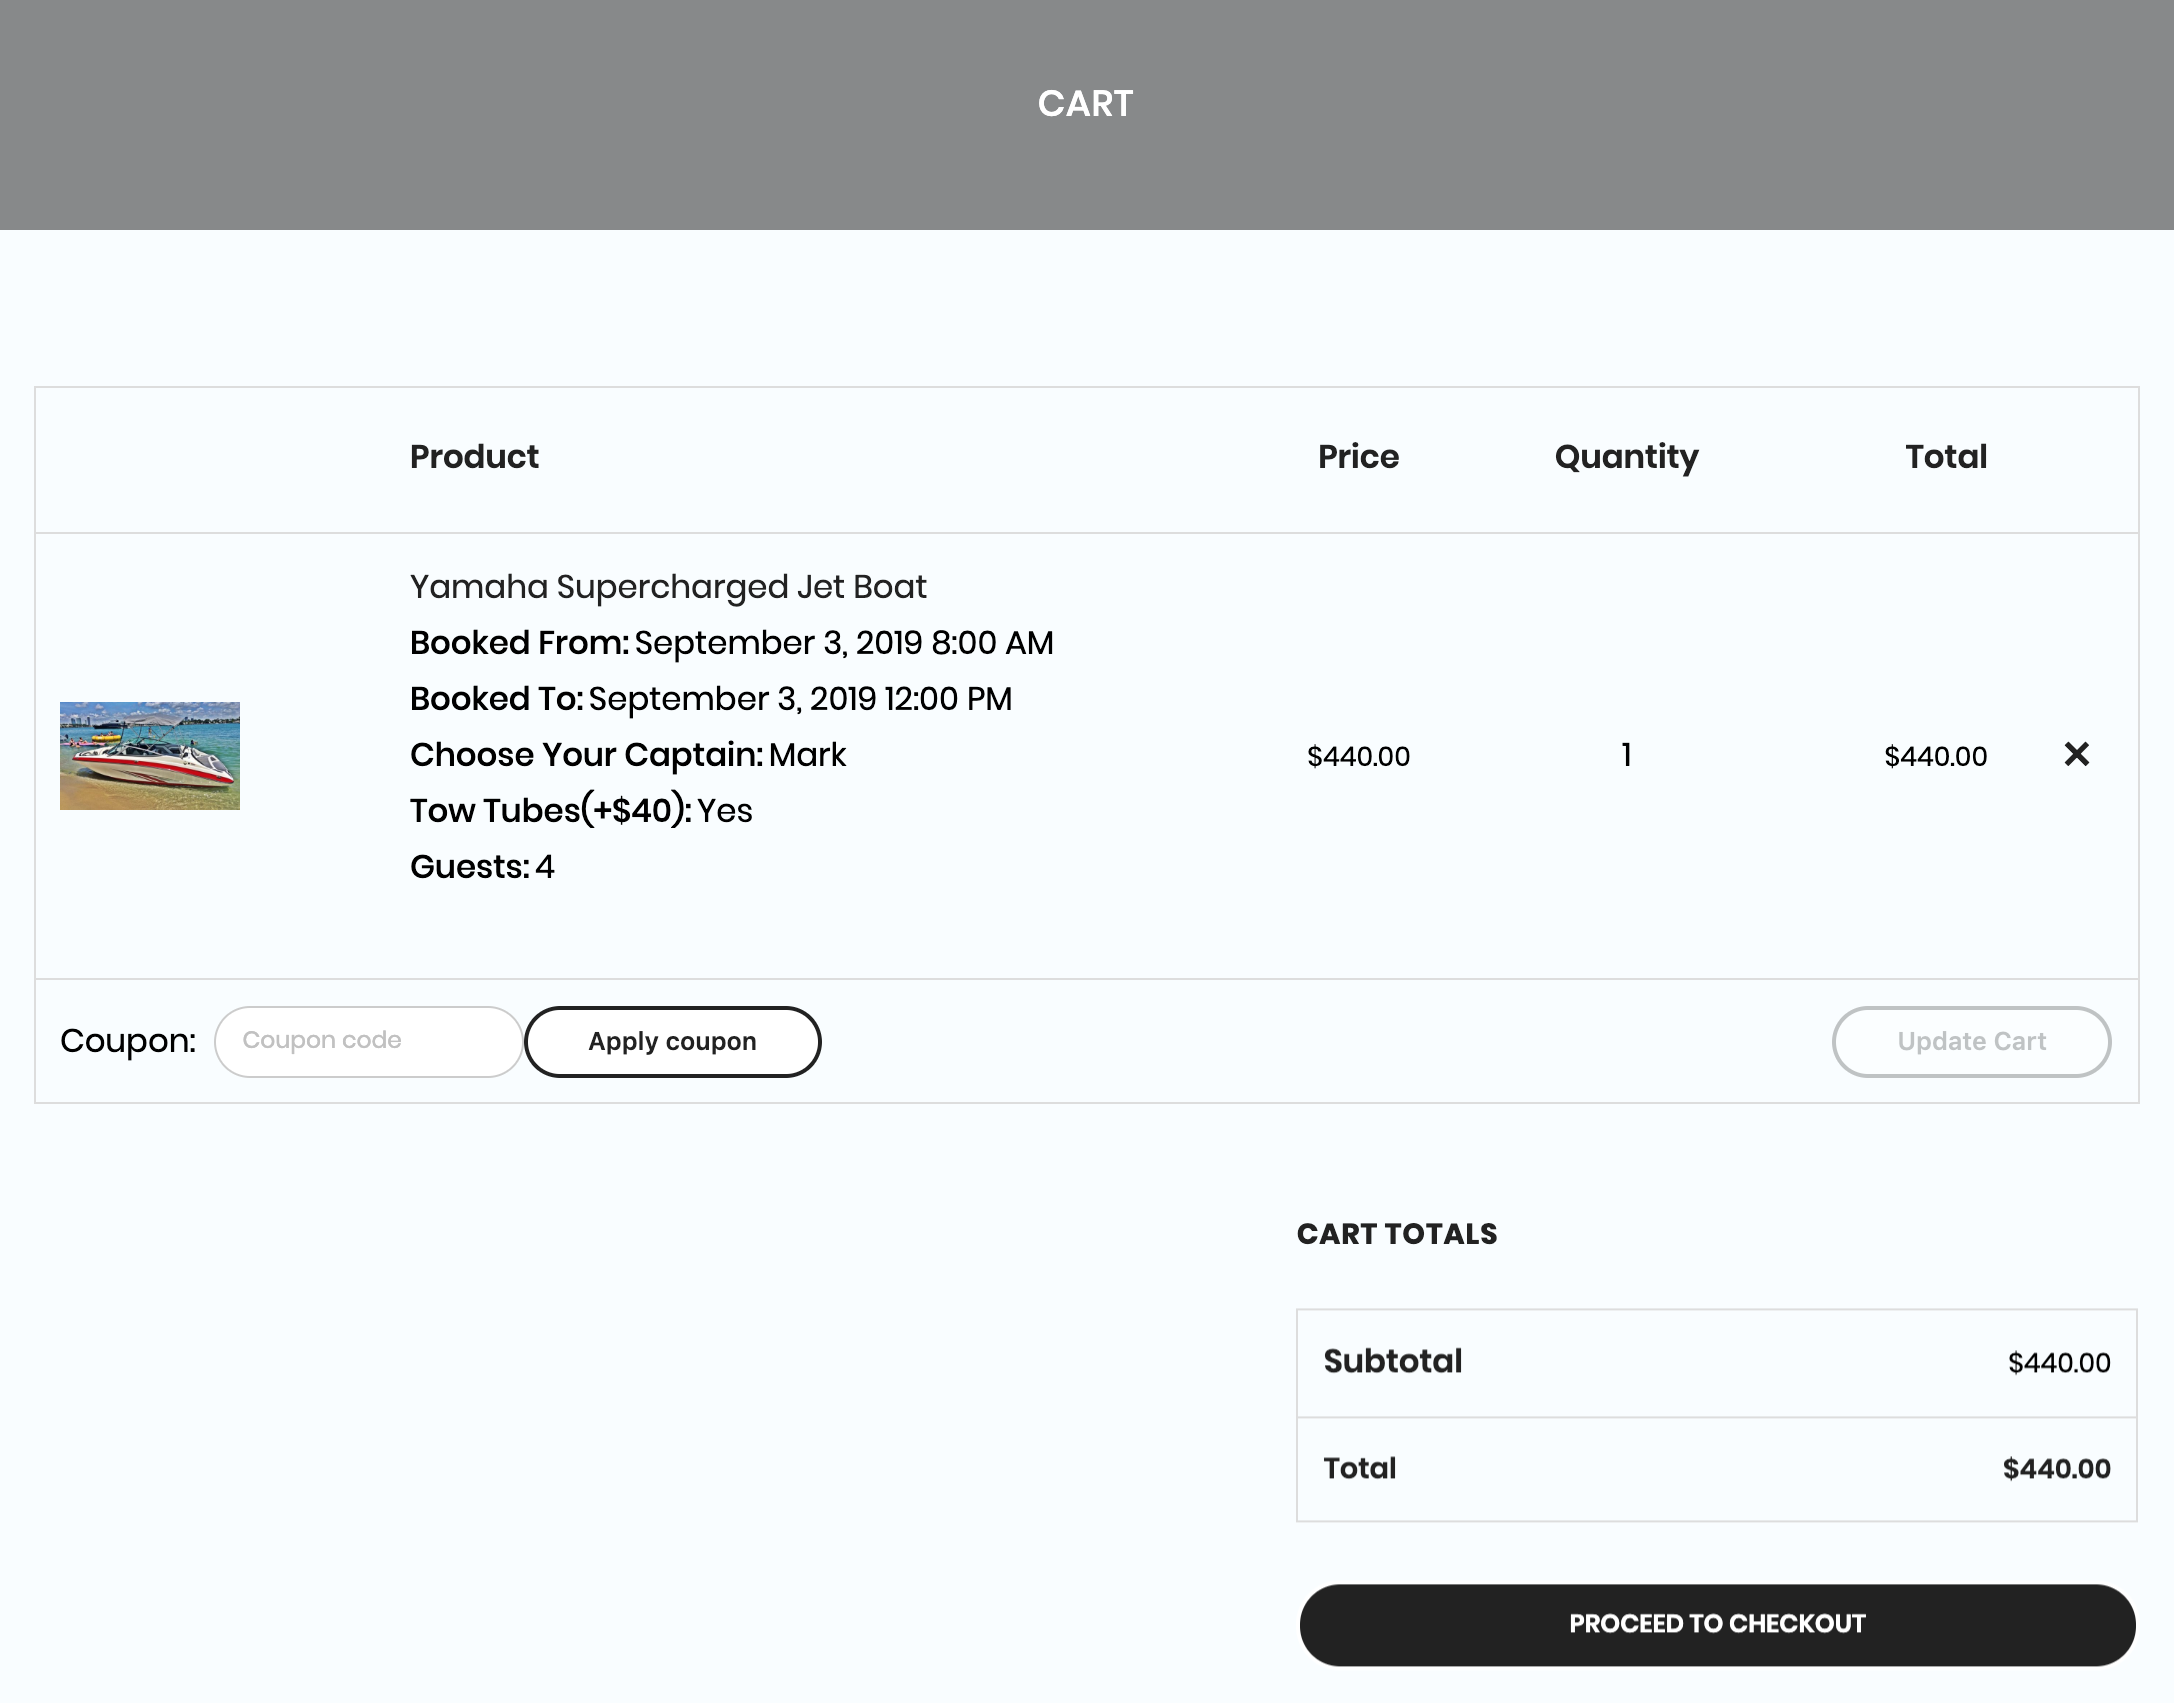Open the jet boat product thumbnail
2174x1703 pixels.
coord(150,756)
